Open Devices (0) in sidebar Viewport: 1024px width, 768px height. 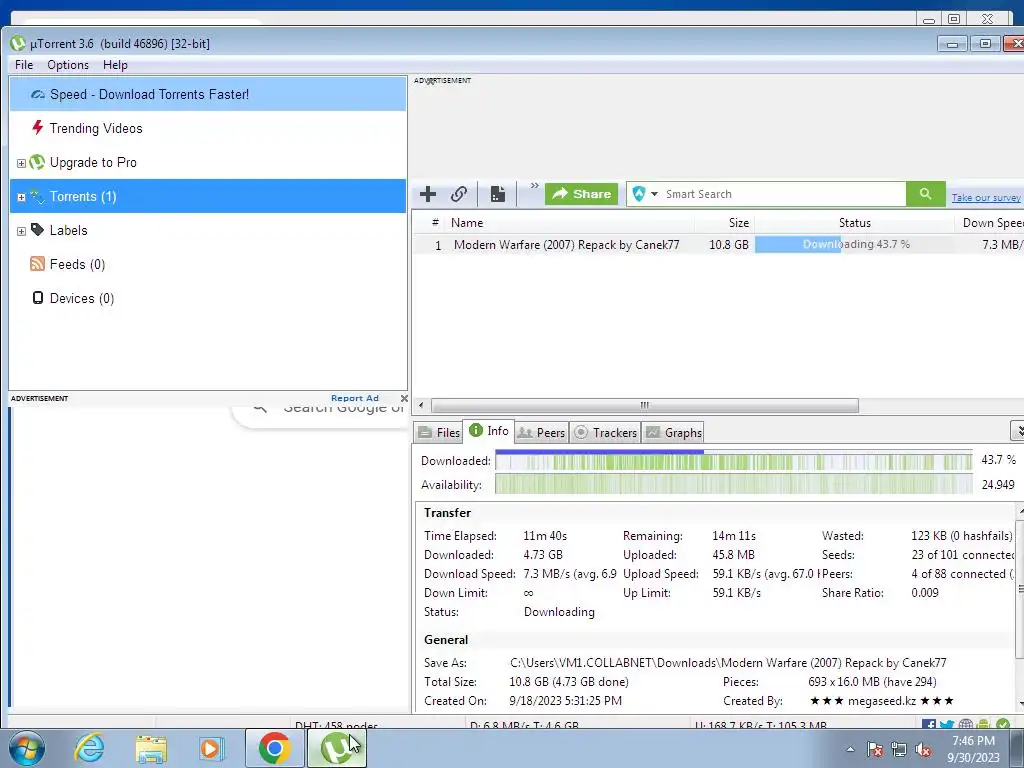pyautogui.click(x=82, y=298)
